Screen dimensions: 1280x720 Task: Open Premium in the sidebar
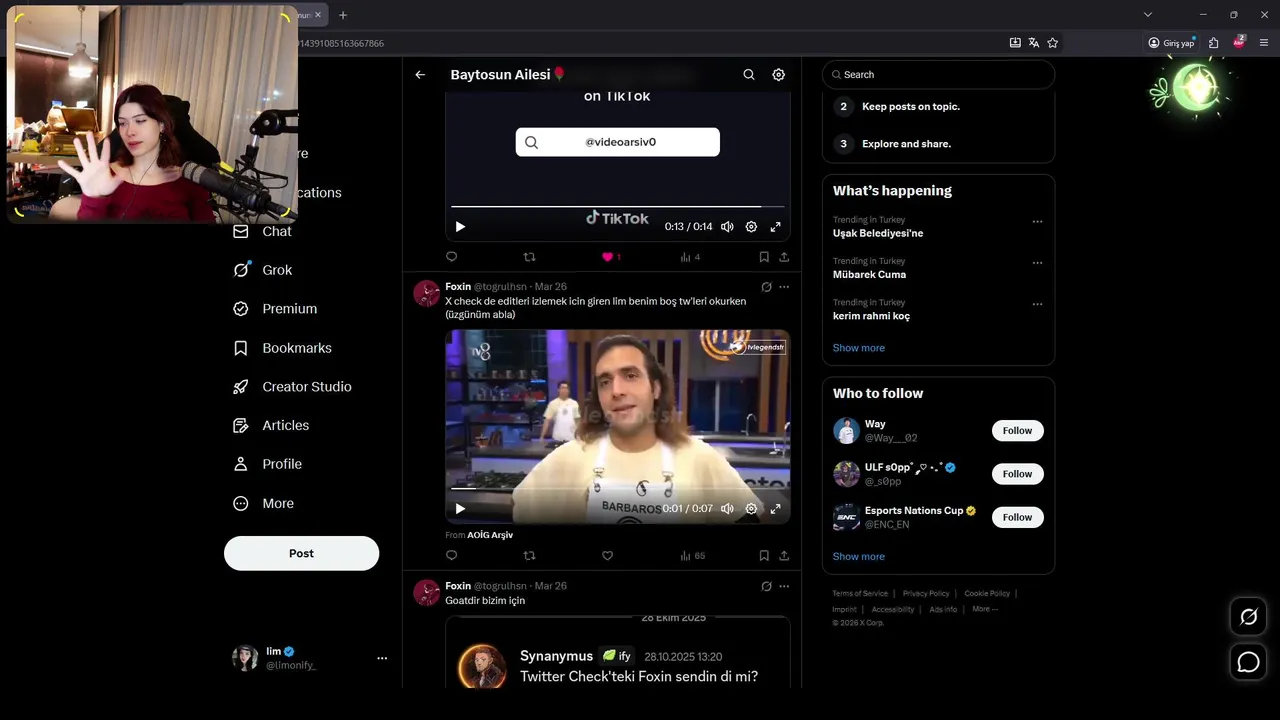[x=275, y=309]
